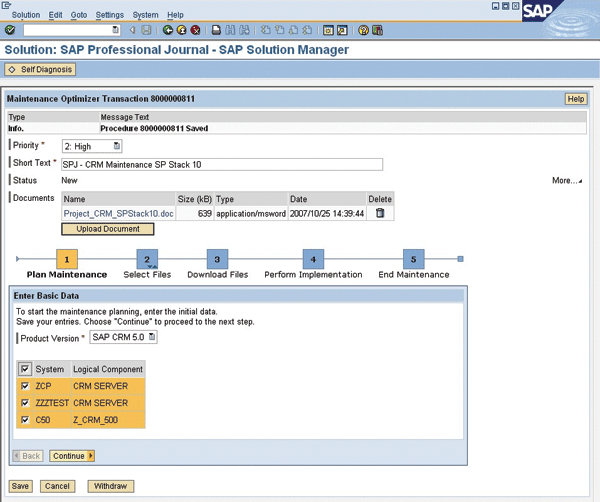600x502 pixels.
Task: Open the Help menu in menu bar
Action: (175, 15)
